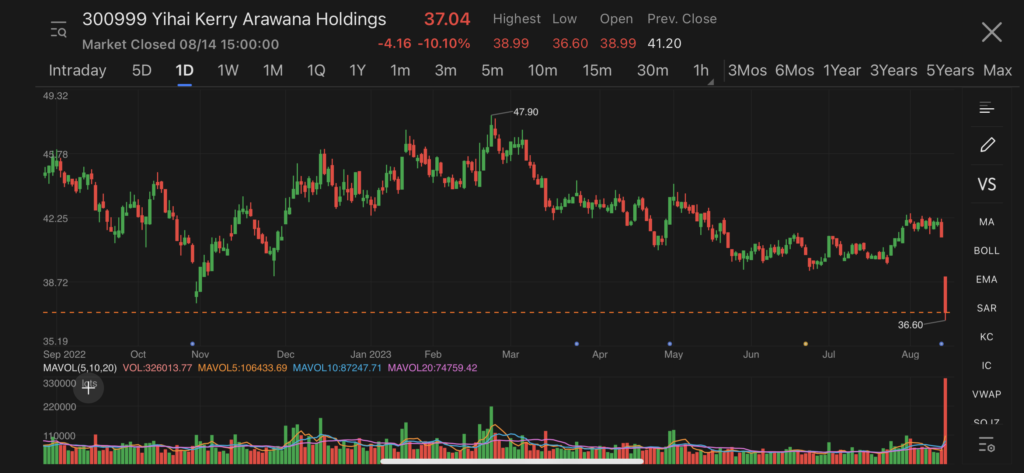Open MAVOL(5,10,20) indicator settings label
The image size is (1024, 473).
coord(80,368)
